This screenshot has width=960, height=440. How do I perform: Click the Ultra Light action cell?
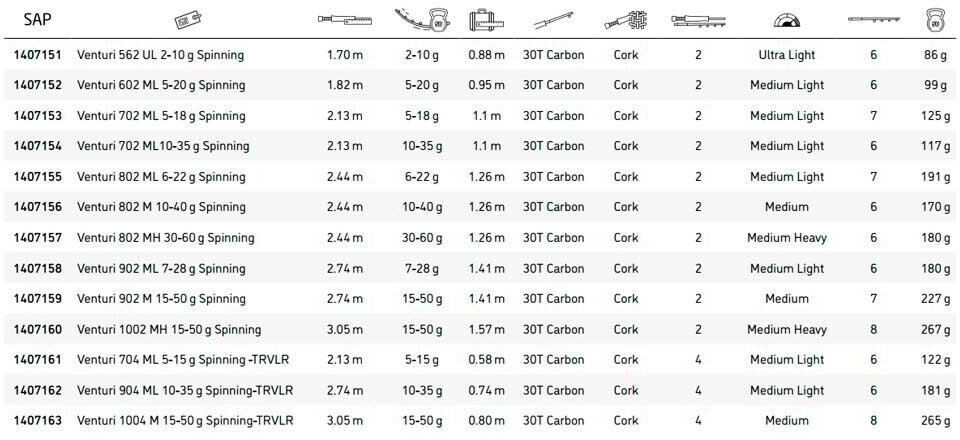tap(786, 55)
